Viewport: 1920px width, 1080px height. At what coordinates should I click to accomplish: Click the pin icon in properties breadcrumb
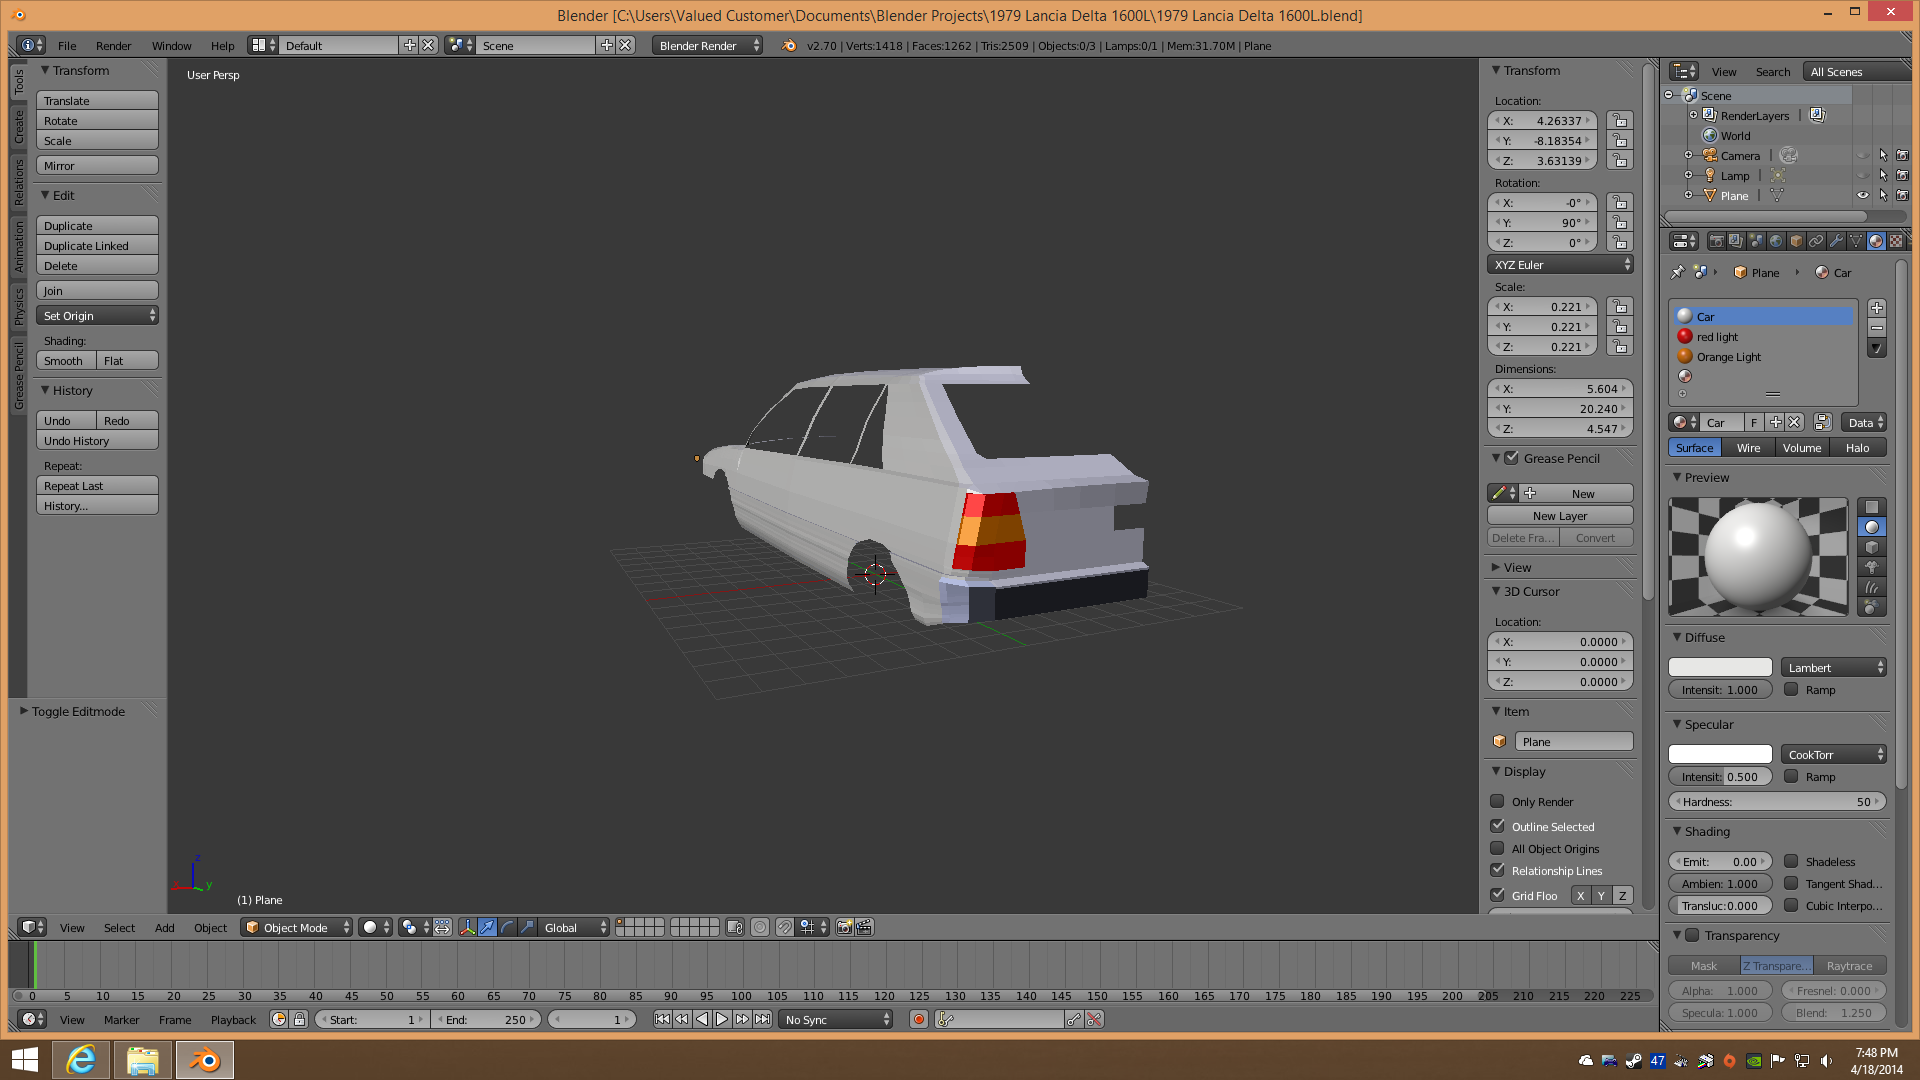(x=1678, y=272)
